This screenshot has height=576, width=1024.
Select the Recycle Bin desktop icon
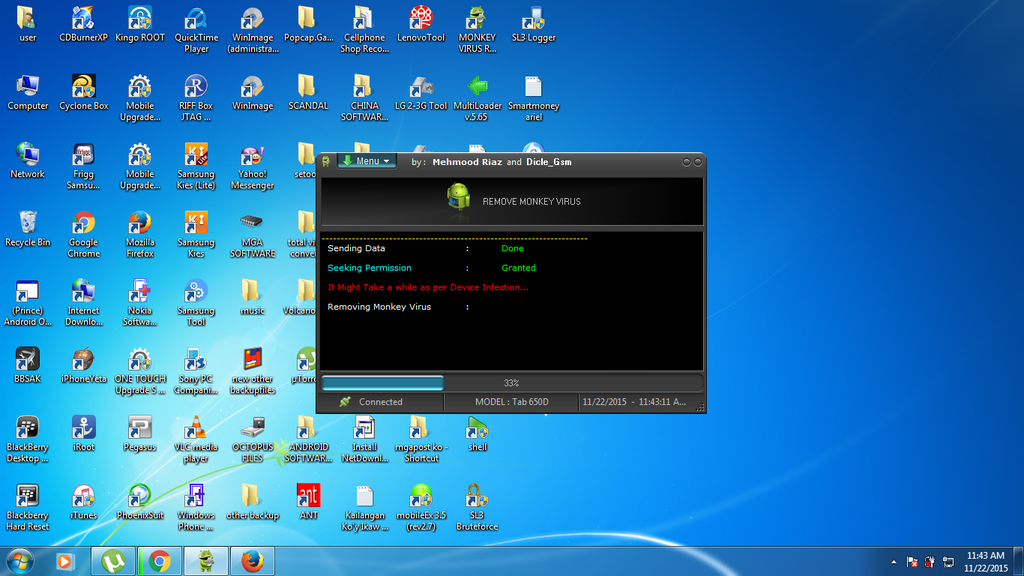click(27, 229)
